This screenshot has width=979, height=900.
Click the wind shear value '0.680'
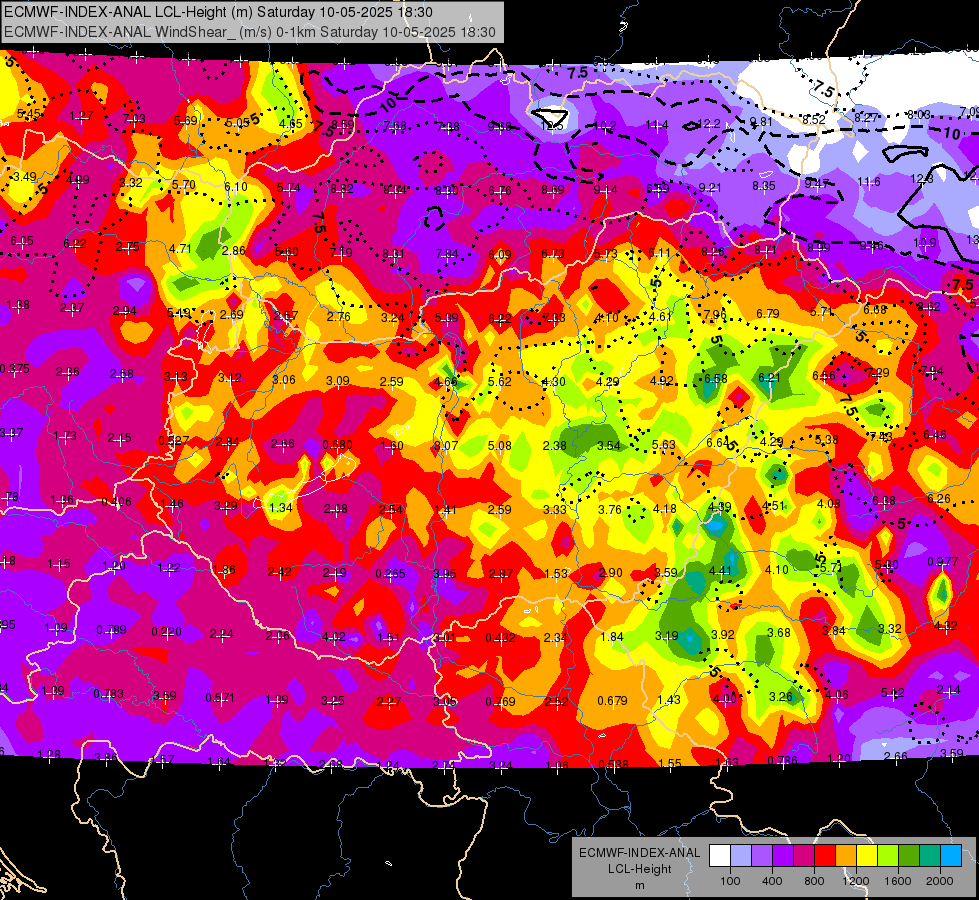(x=337, y=445)
